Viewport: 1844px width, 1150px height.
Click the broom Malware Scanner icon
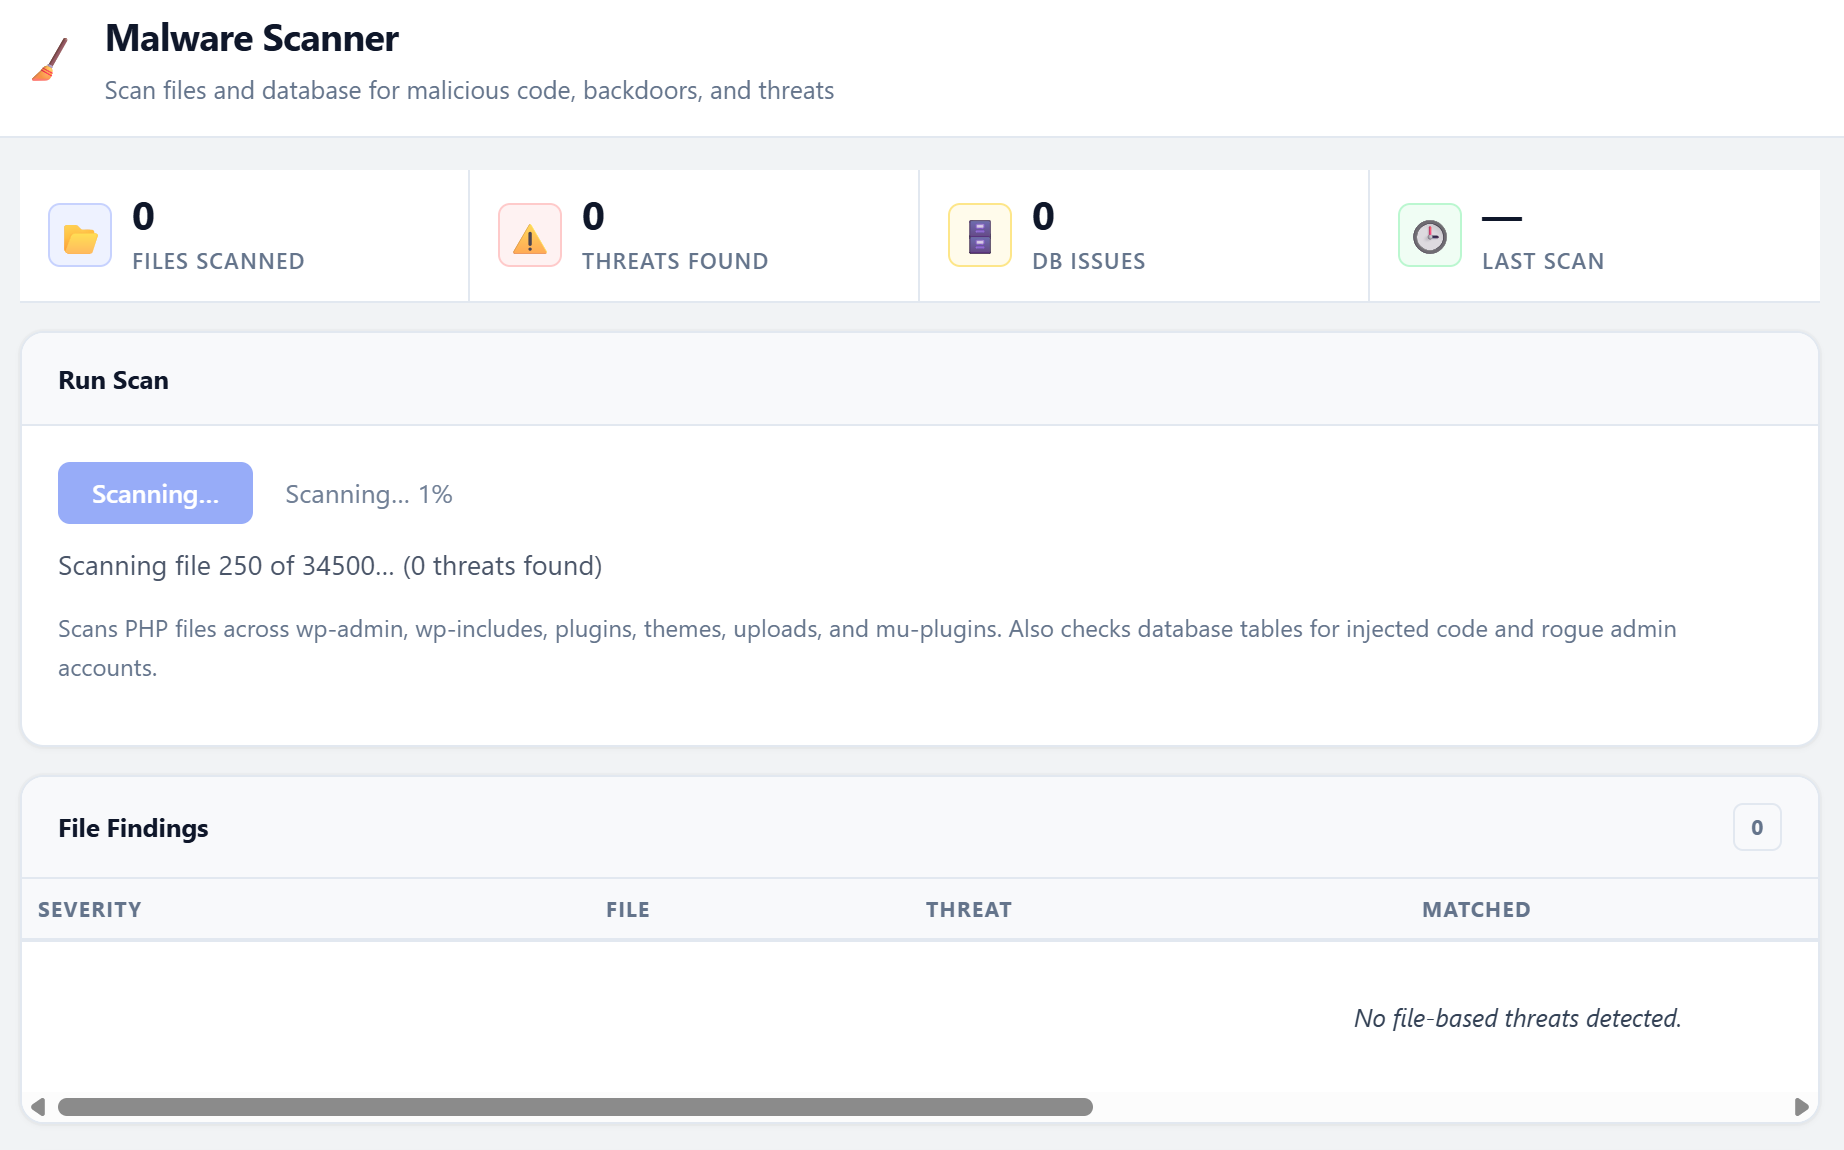pyautogui.click(x=49, y=59)
